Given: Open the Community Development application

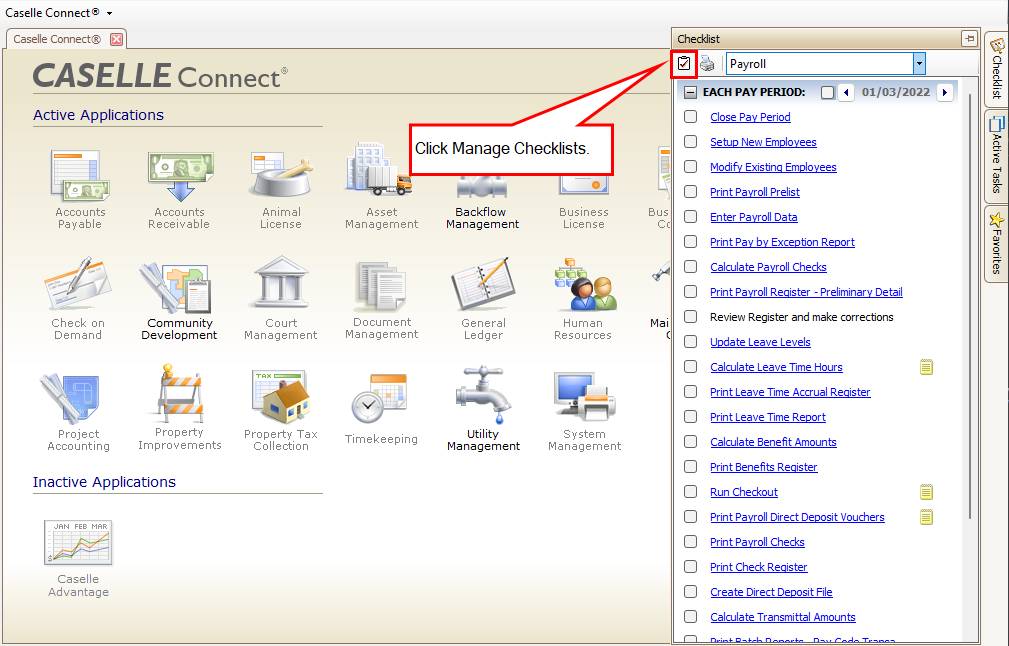Looking at the screenshot, I should point(180,299).
